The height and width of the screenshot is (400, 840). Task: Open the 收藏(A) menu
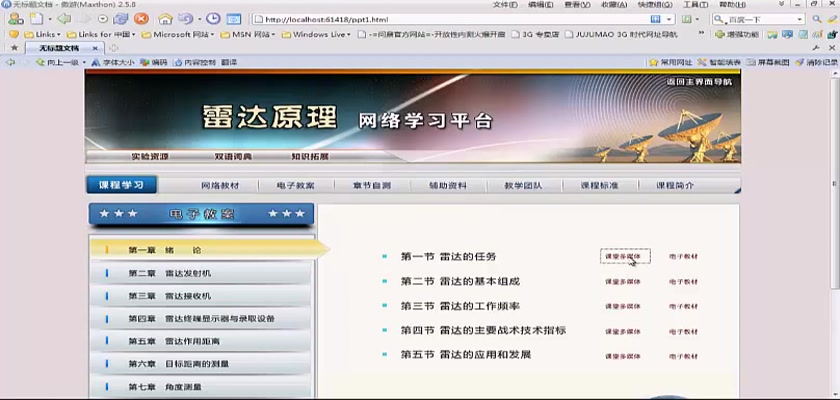click(x=614, y=4)
